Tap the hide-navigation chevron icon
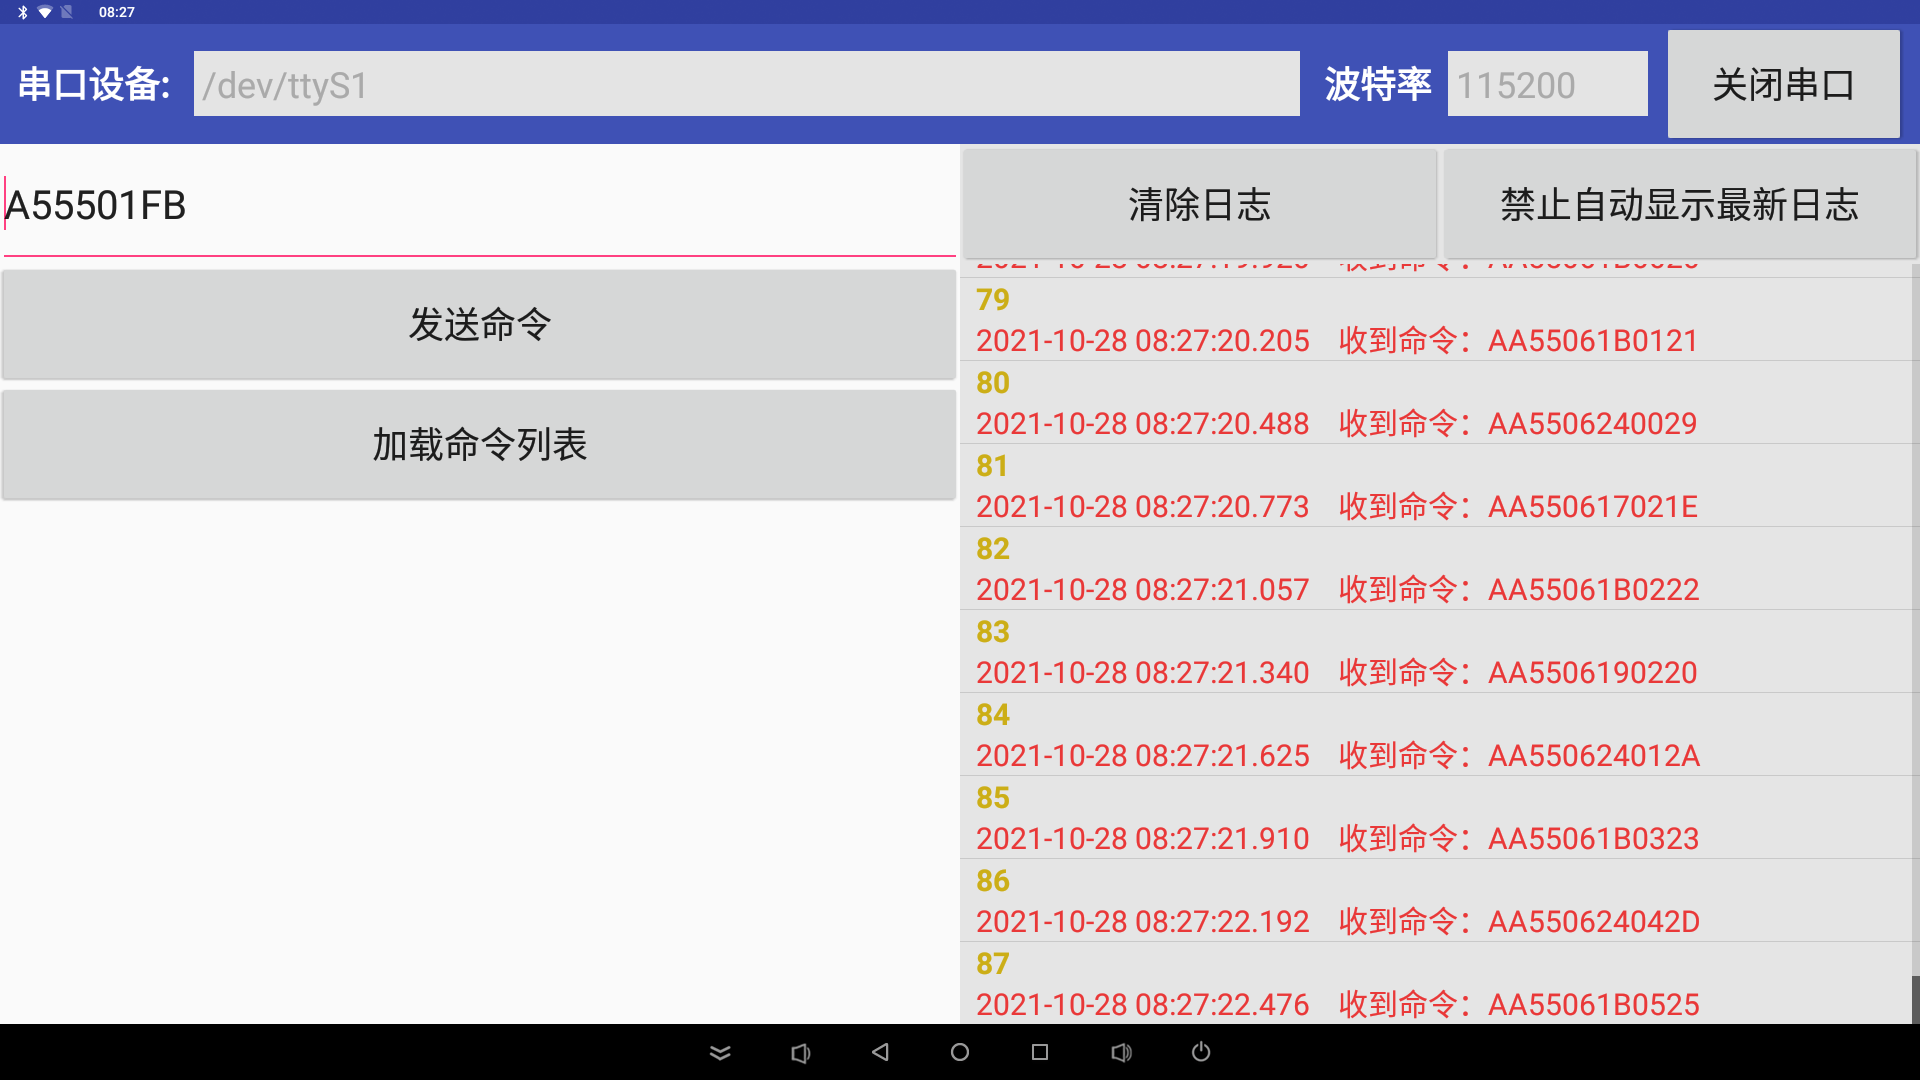1920x1080 pixels. (x=719, y=1052)
